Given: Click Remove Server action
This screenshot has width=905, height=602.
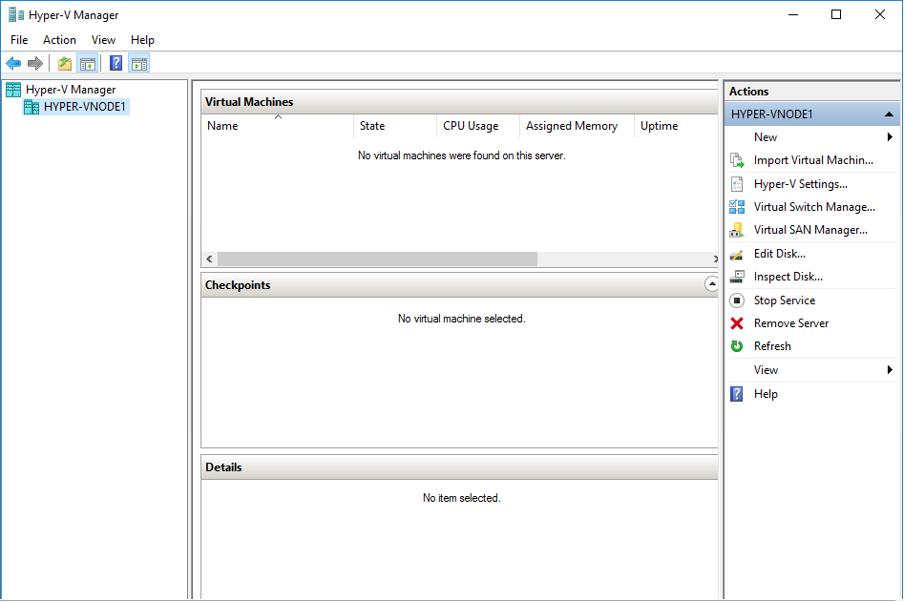Looking at the screenshot, I should 791,323.
